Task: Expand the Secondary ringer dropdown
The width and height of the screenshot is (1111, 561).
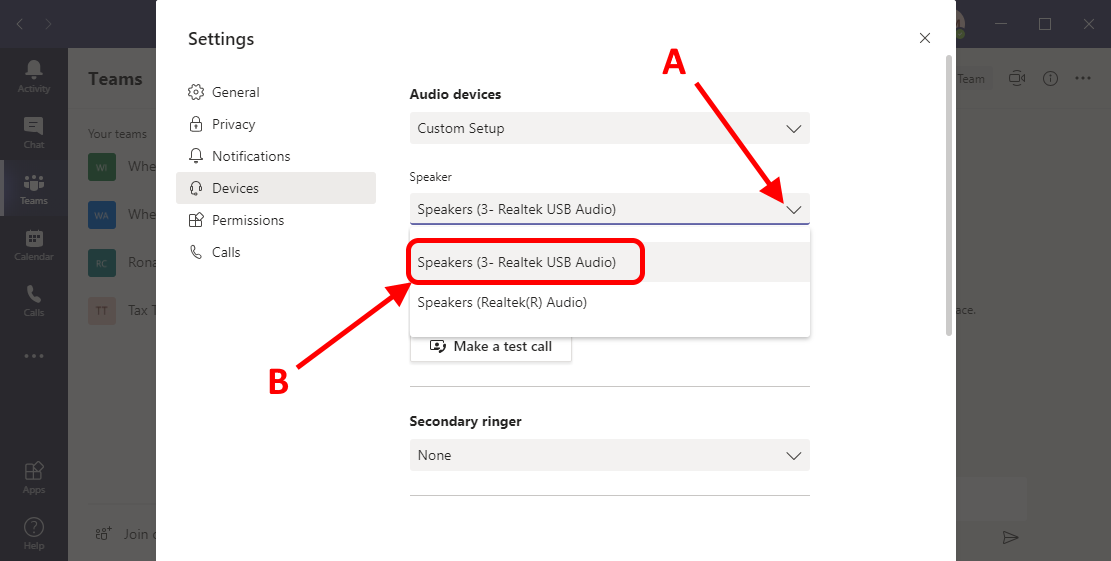Action: click(609, 455)
